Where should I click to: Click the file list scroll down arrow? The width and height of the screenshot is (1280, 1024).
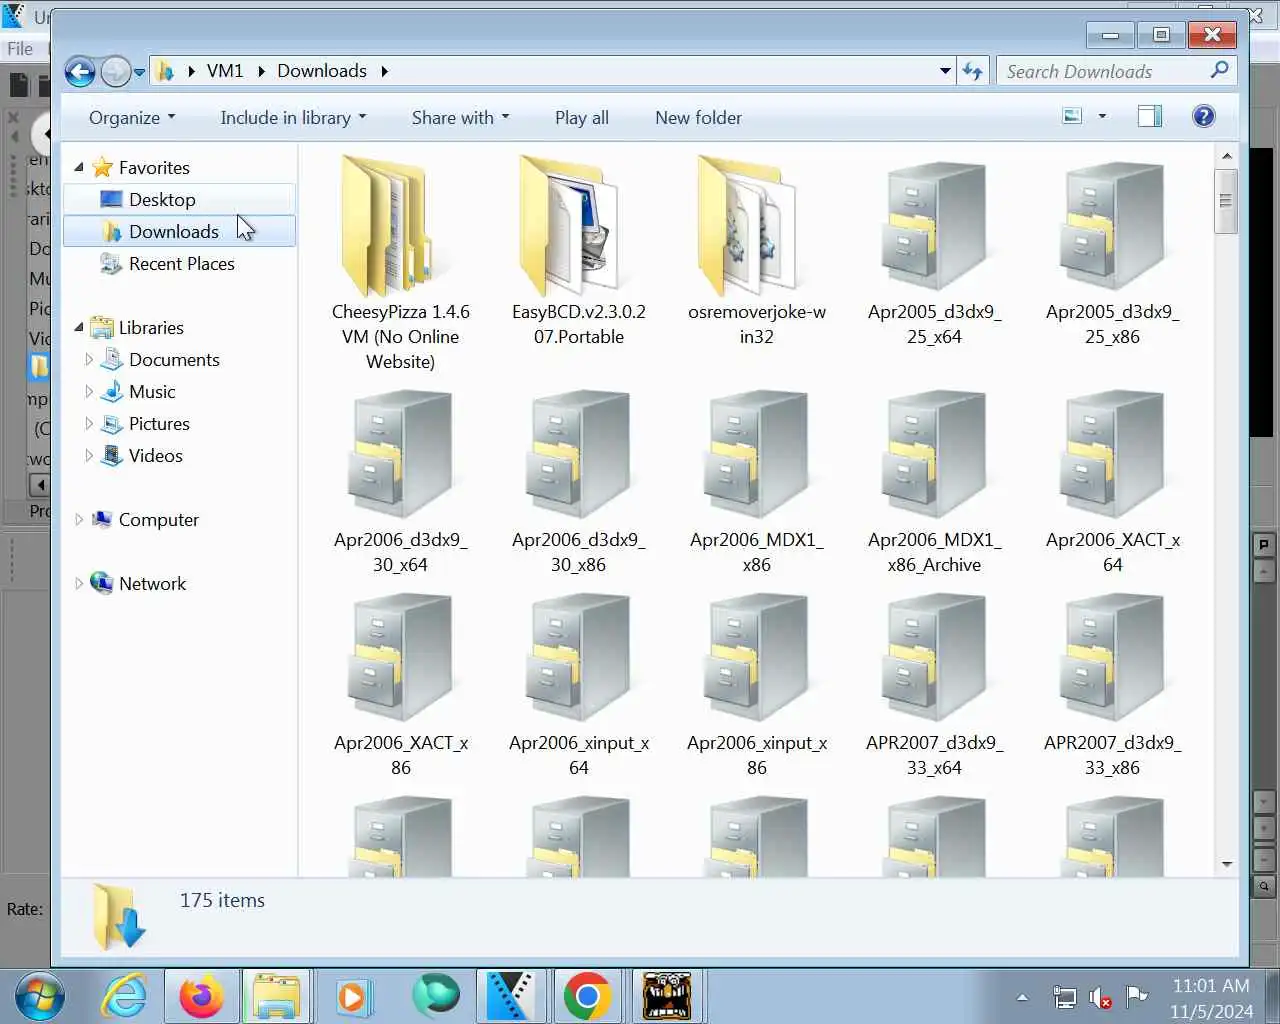coord(1227,864)
